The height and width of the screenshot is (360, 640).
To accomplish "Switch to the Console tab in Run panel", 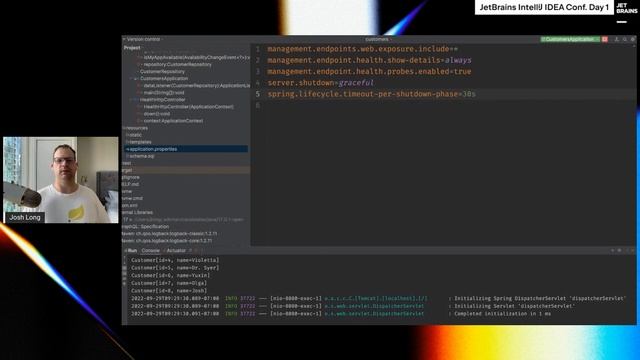I will [x=150, y=251].
